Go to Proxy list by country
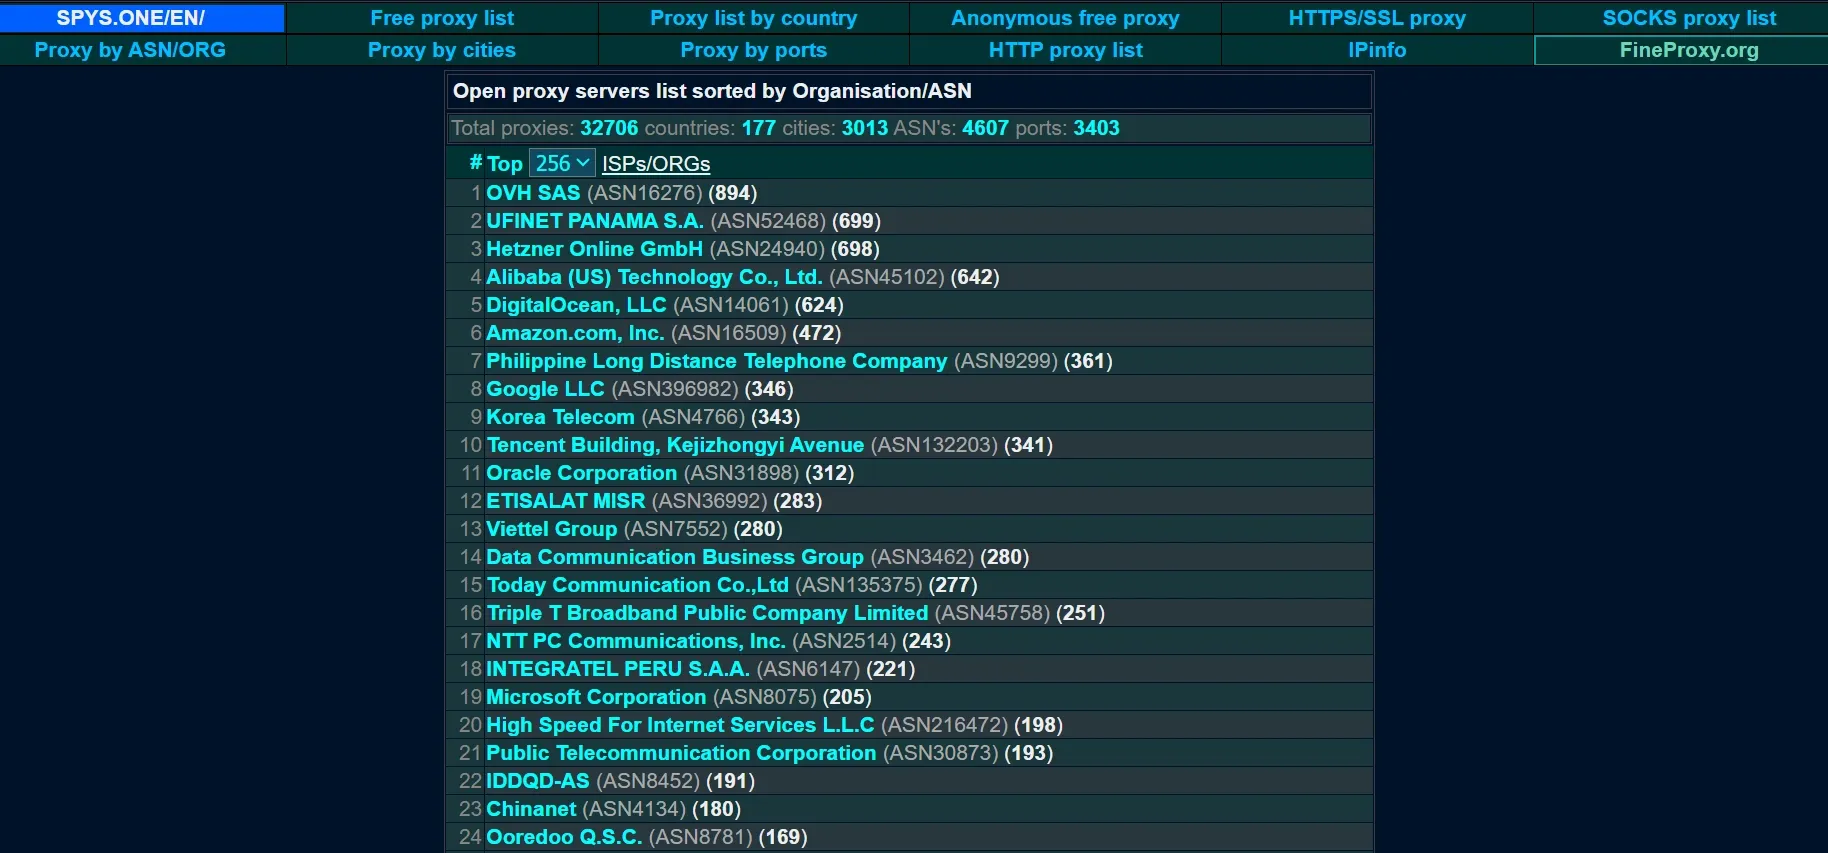 tap(754, 18)
